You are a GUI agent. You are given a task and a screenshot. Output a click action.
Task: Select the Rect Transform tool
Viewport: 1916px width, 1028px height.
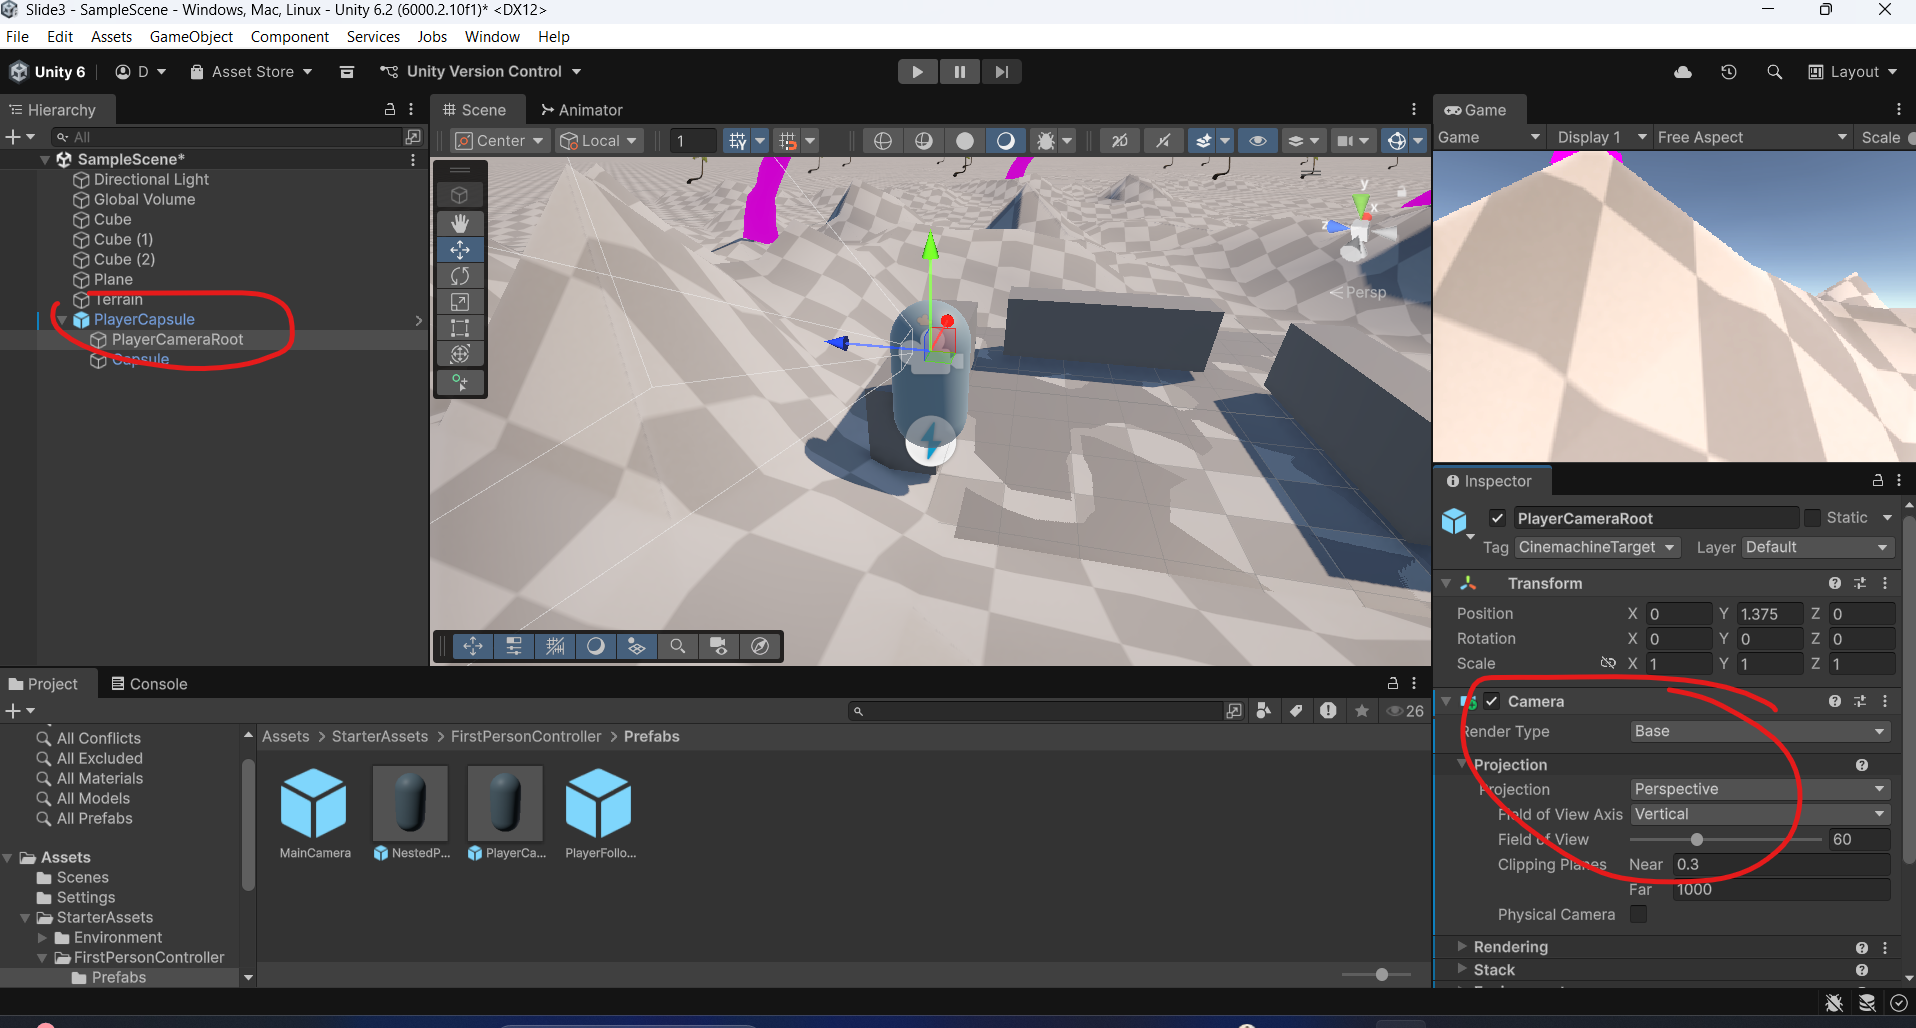click(x=460, y=327)
